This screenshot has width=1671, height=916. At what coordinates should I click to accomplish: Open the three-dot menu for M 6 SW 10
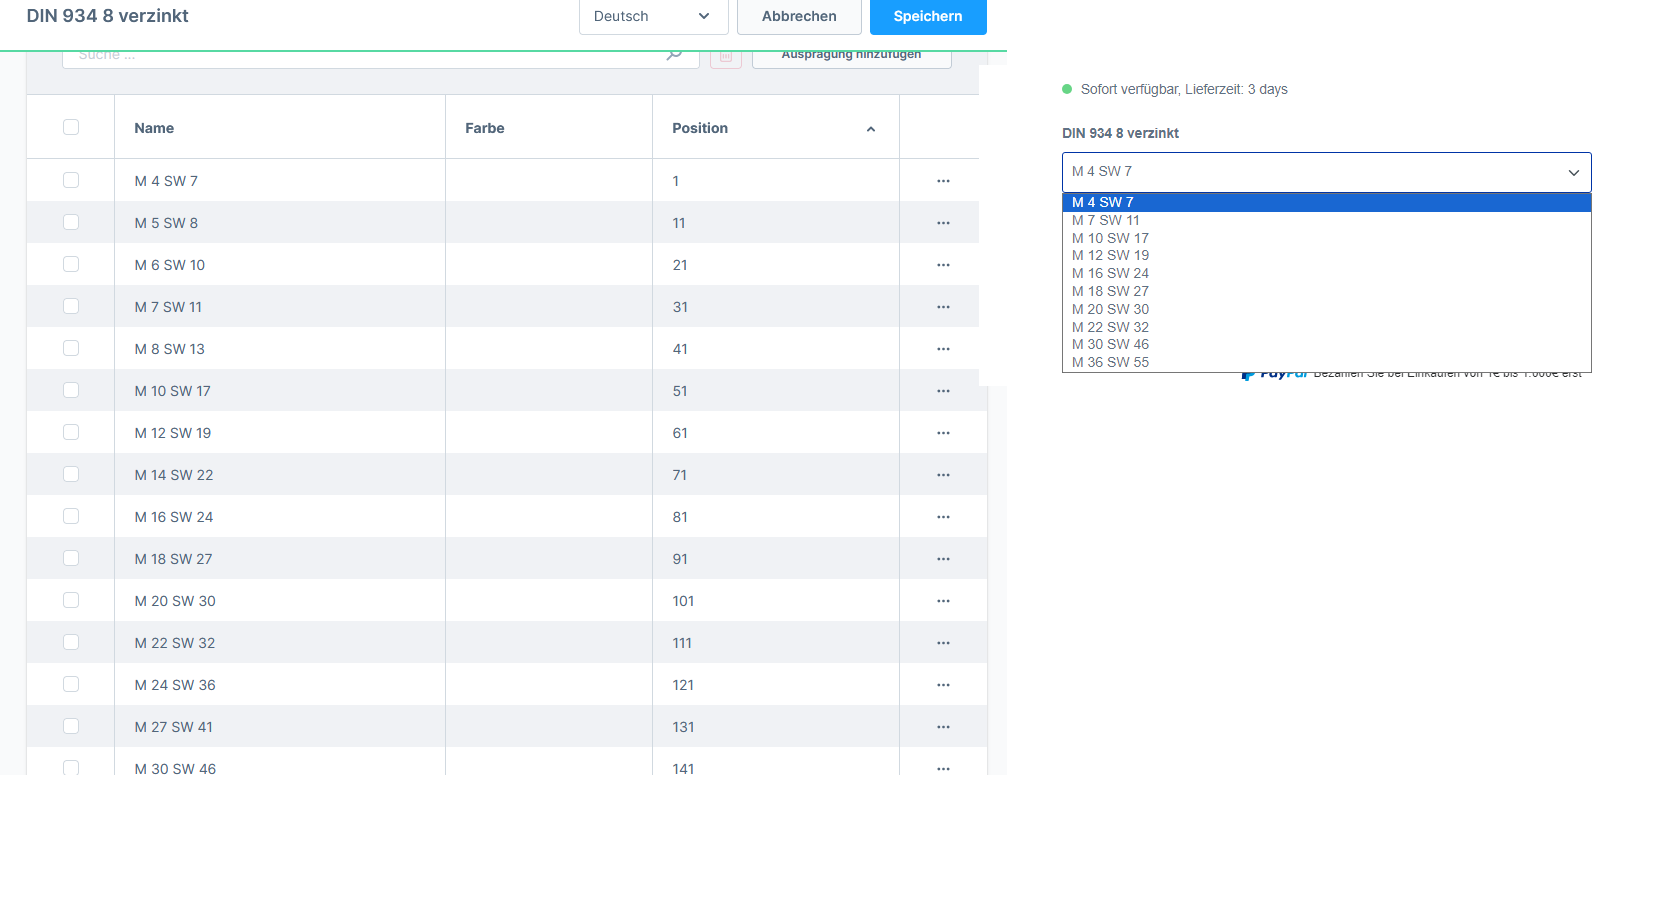(943, 265)
